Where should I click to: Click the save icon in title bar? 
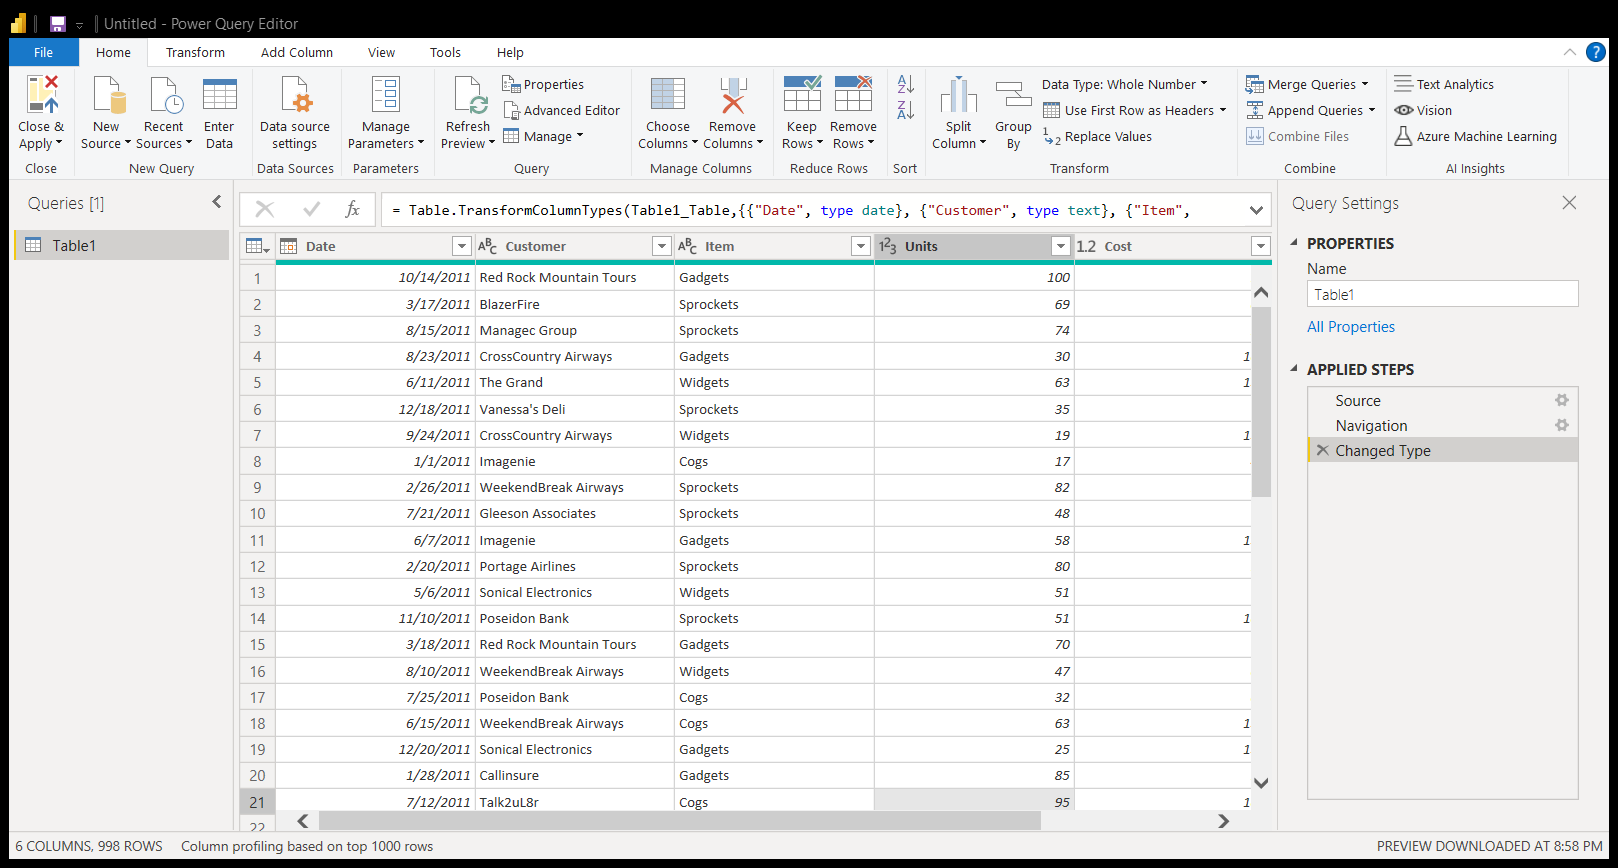point(58,24)
